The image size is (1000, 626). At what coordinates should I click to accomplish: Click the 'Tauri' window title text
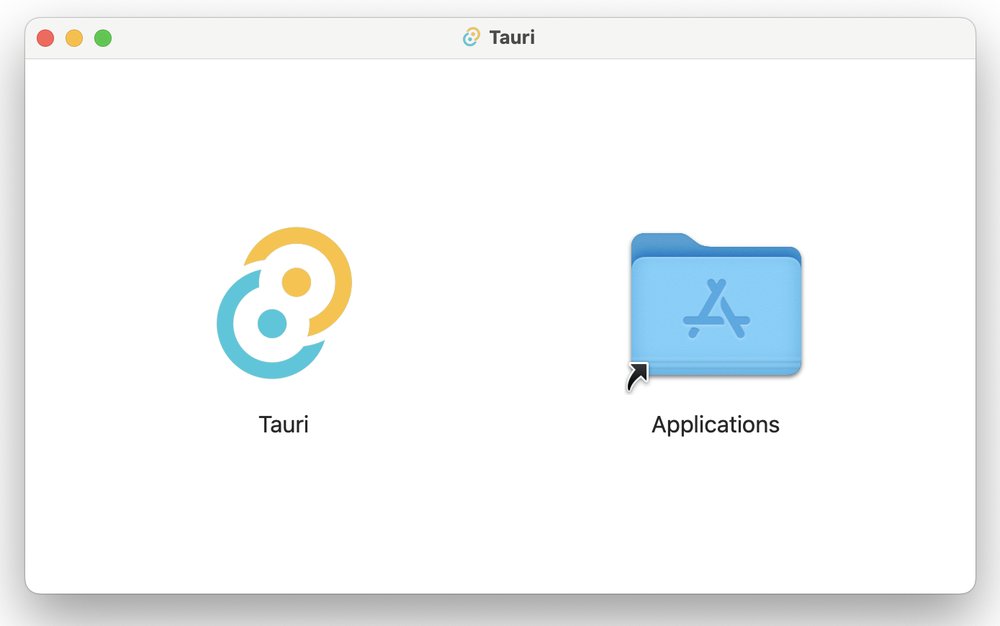coord(512,37)
